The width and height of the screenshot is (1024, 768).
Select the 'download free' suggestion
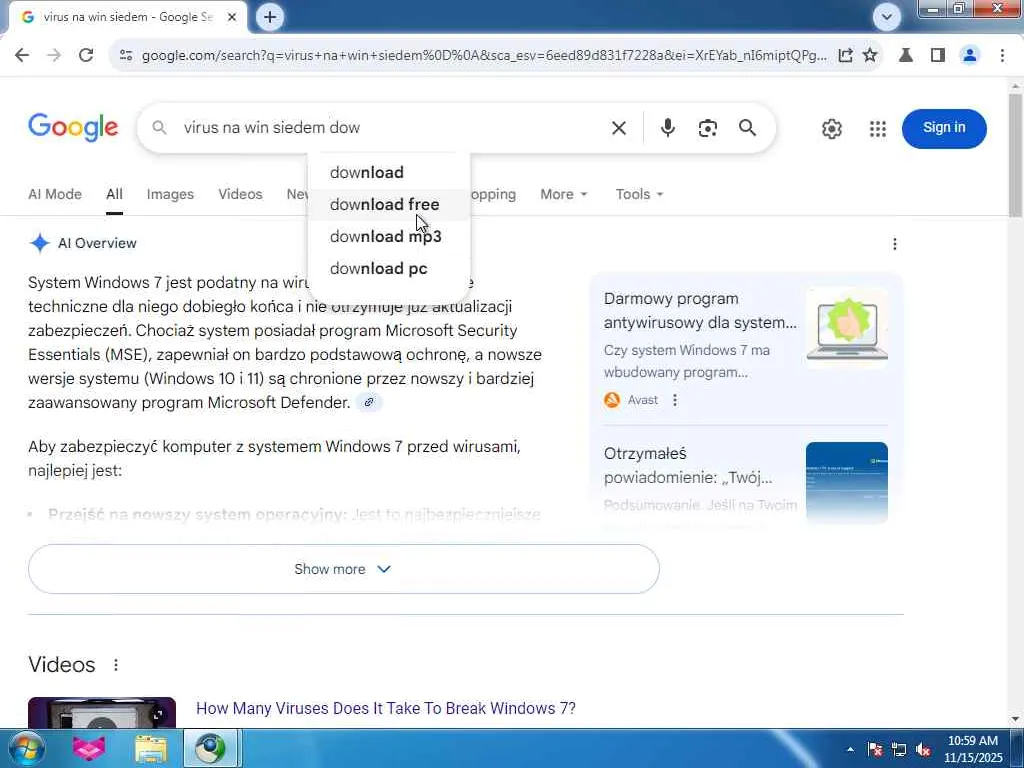pyautogui.click(x=389, y=204)
